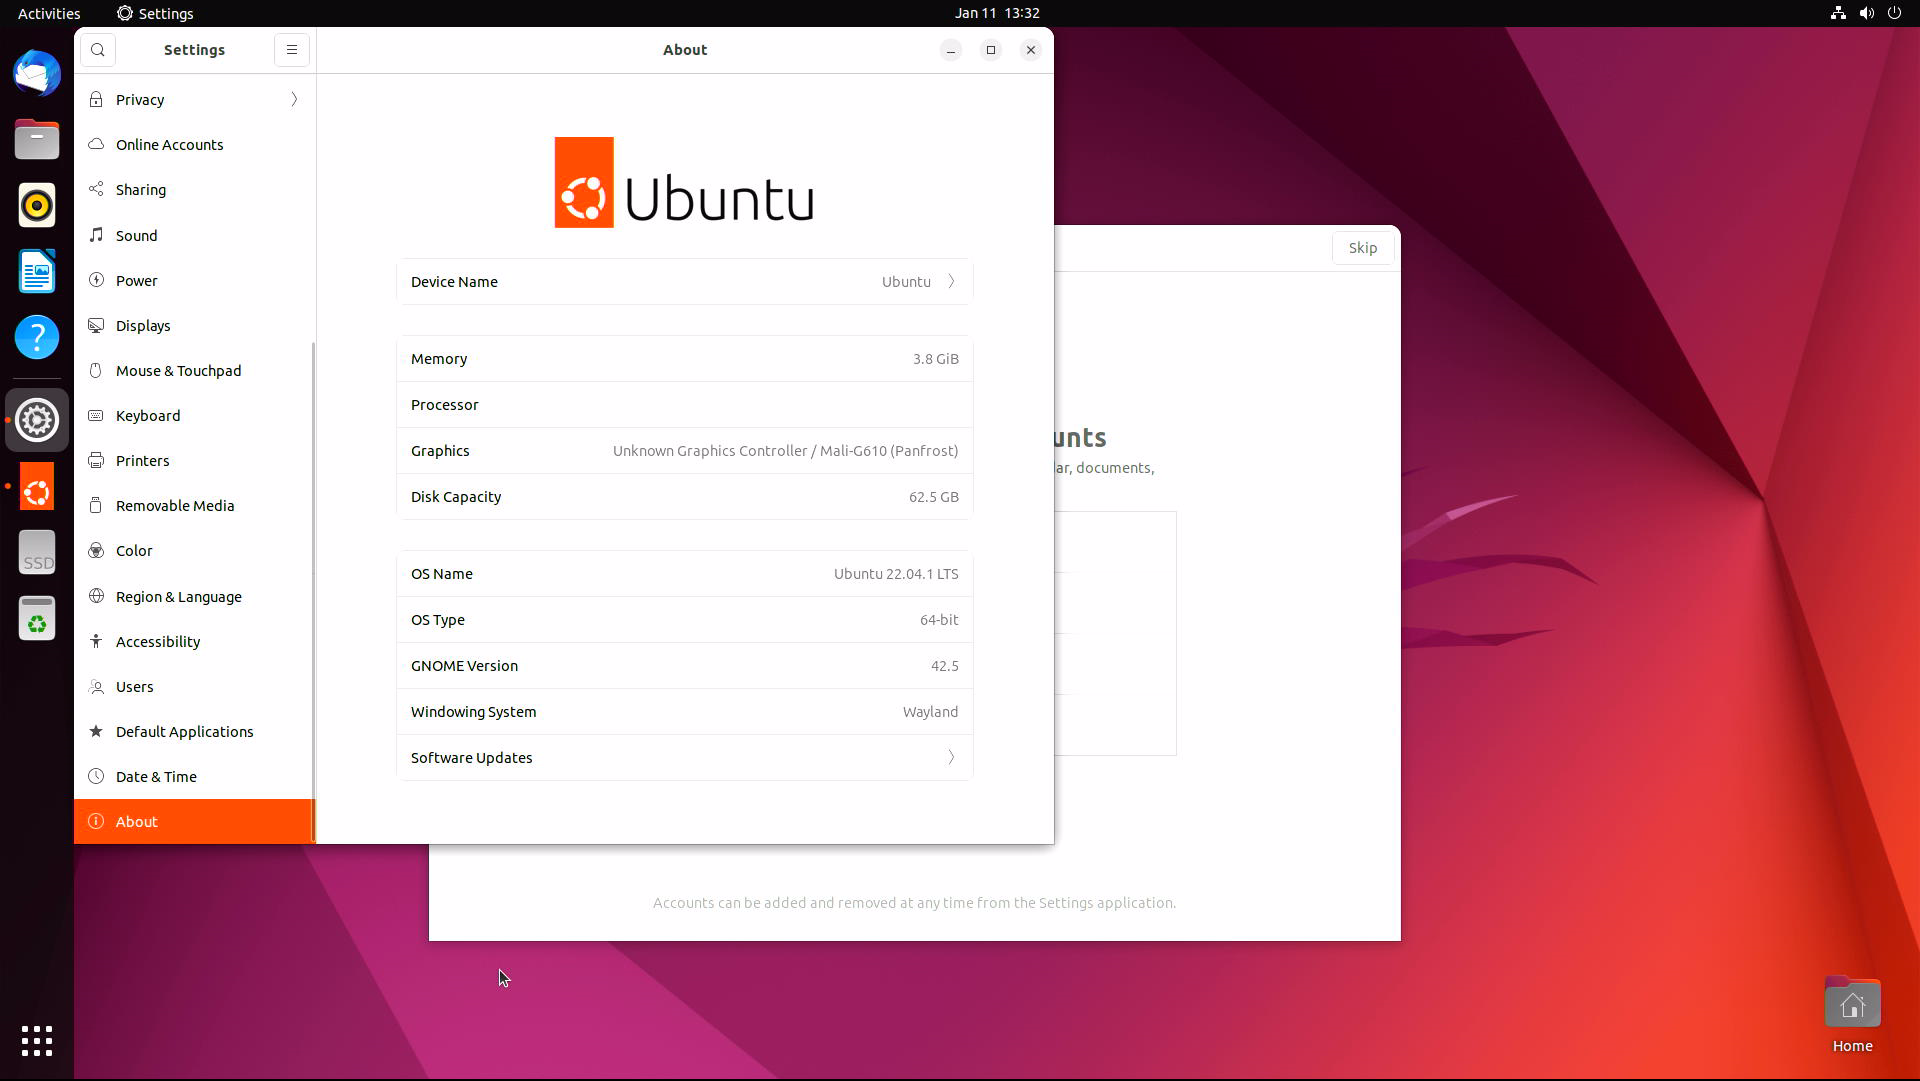
Task: Click the Ubuntu logo in About
Action: (x=684, y=182)
